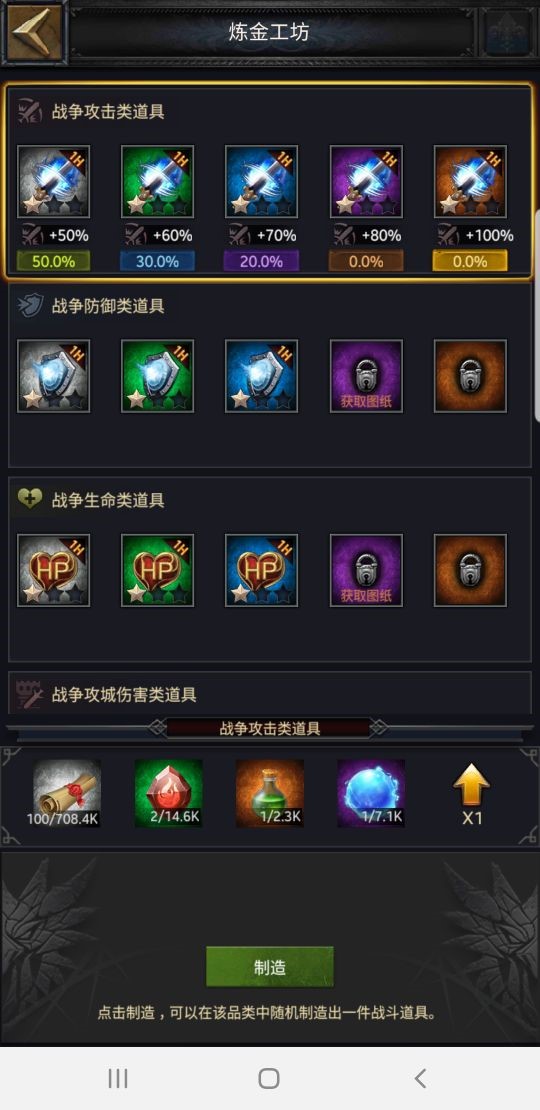Tap the yellow 0.0% probability badge
Screen dimensions: 540x1110
pyautogui.click(x=470, y=261)
